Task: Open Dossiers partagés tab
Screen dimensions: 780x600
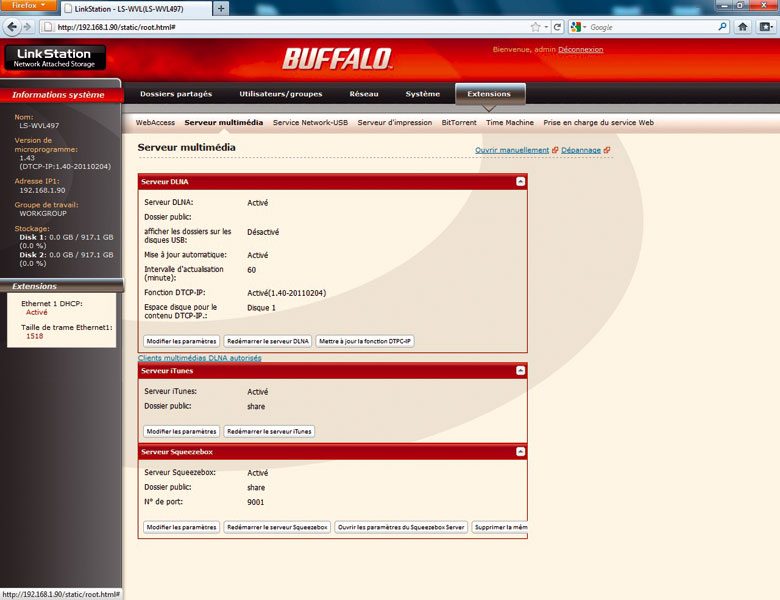Action: point(176,94)
